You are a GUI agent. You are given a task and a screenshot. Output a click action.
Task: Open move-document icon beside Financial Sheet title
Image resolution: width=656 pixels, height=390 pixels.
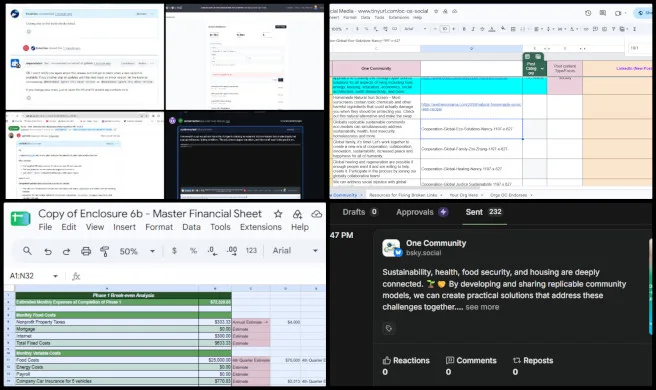coord(297,214)
